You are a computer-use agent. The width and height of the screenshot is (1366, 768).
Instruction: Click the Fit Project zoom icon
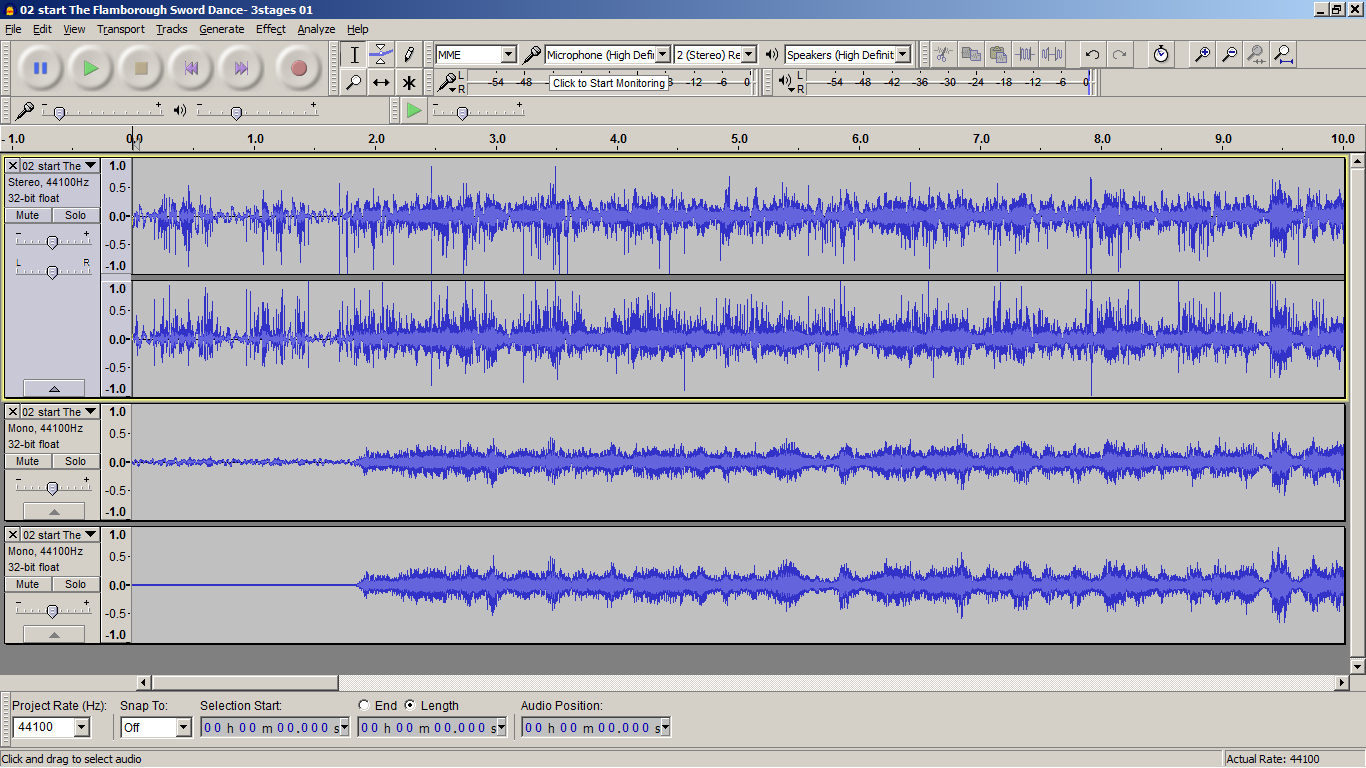point(1283,54)
